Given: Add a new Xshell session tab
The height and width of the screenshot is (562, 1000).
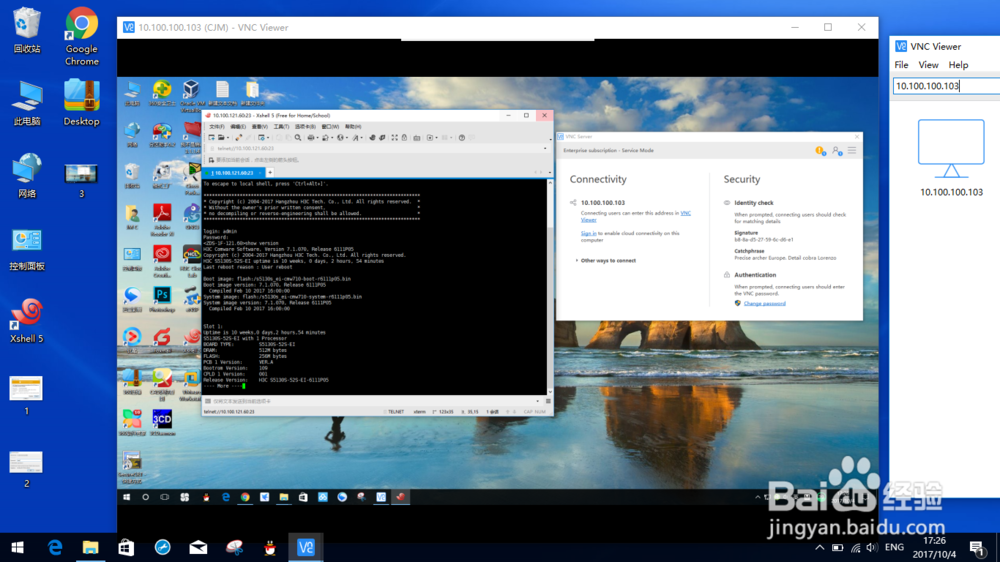Looking at the screenshot, I should click(270, 173).
